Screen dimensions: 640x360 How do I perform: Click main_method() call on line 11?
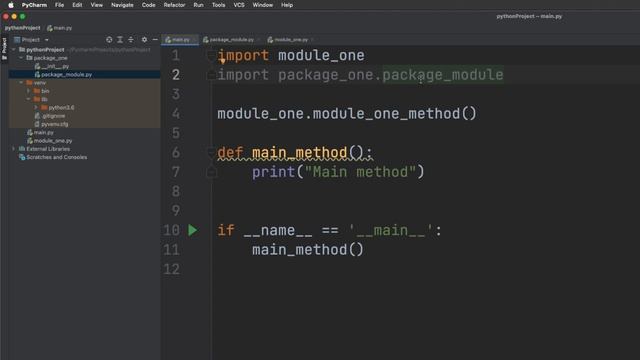tap(308, 250)
